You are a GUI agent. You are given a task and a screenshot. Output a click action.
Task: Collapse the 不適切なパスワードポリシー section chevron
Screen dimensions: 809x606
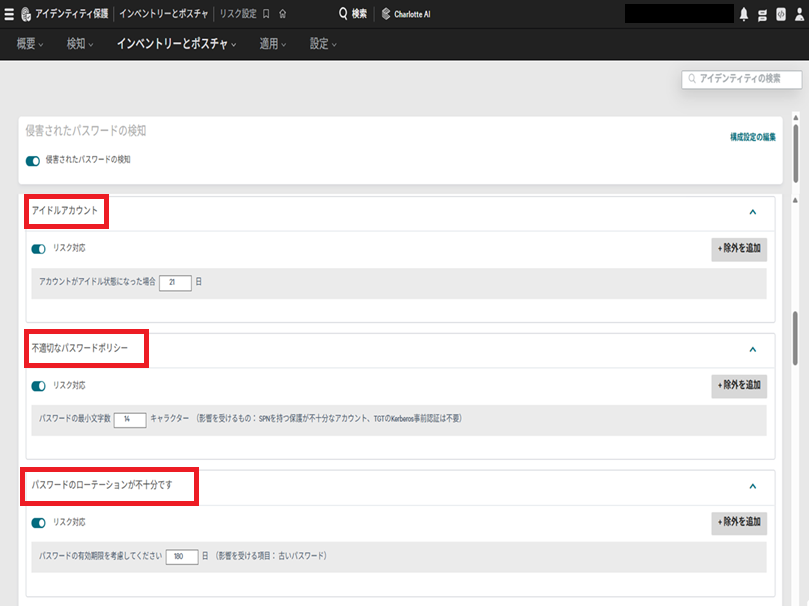click(x=753, y=350)
